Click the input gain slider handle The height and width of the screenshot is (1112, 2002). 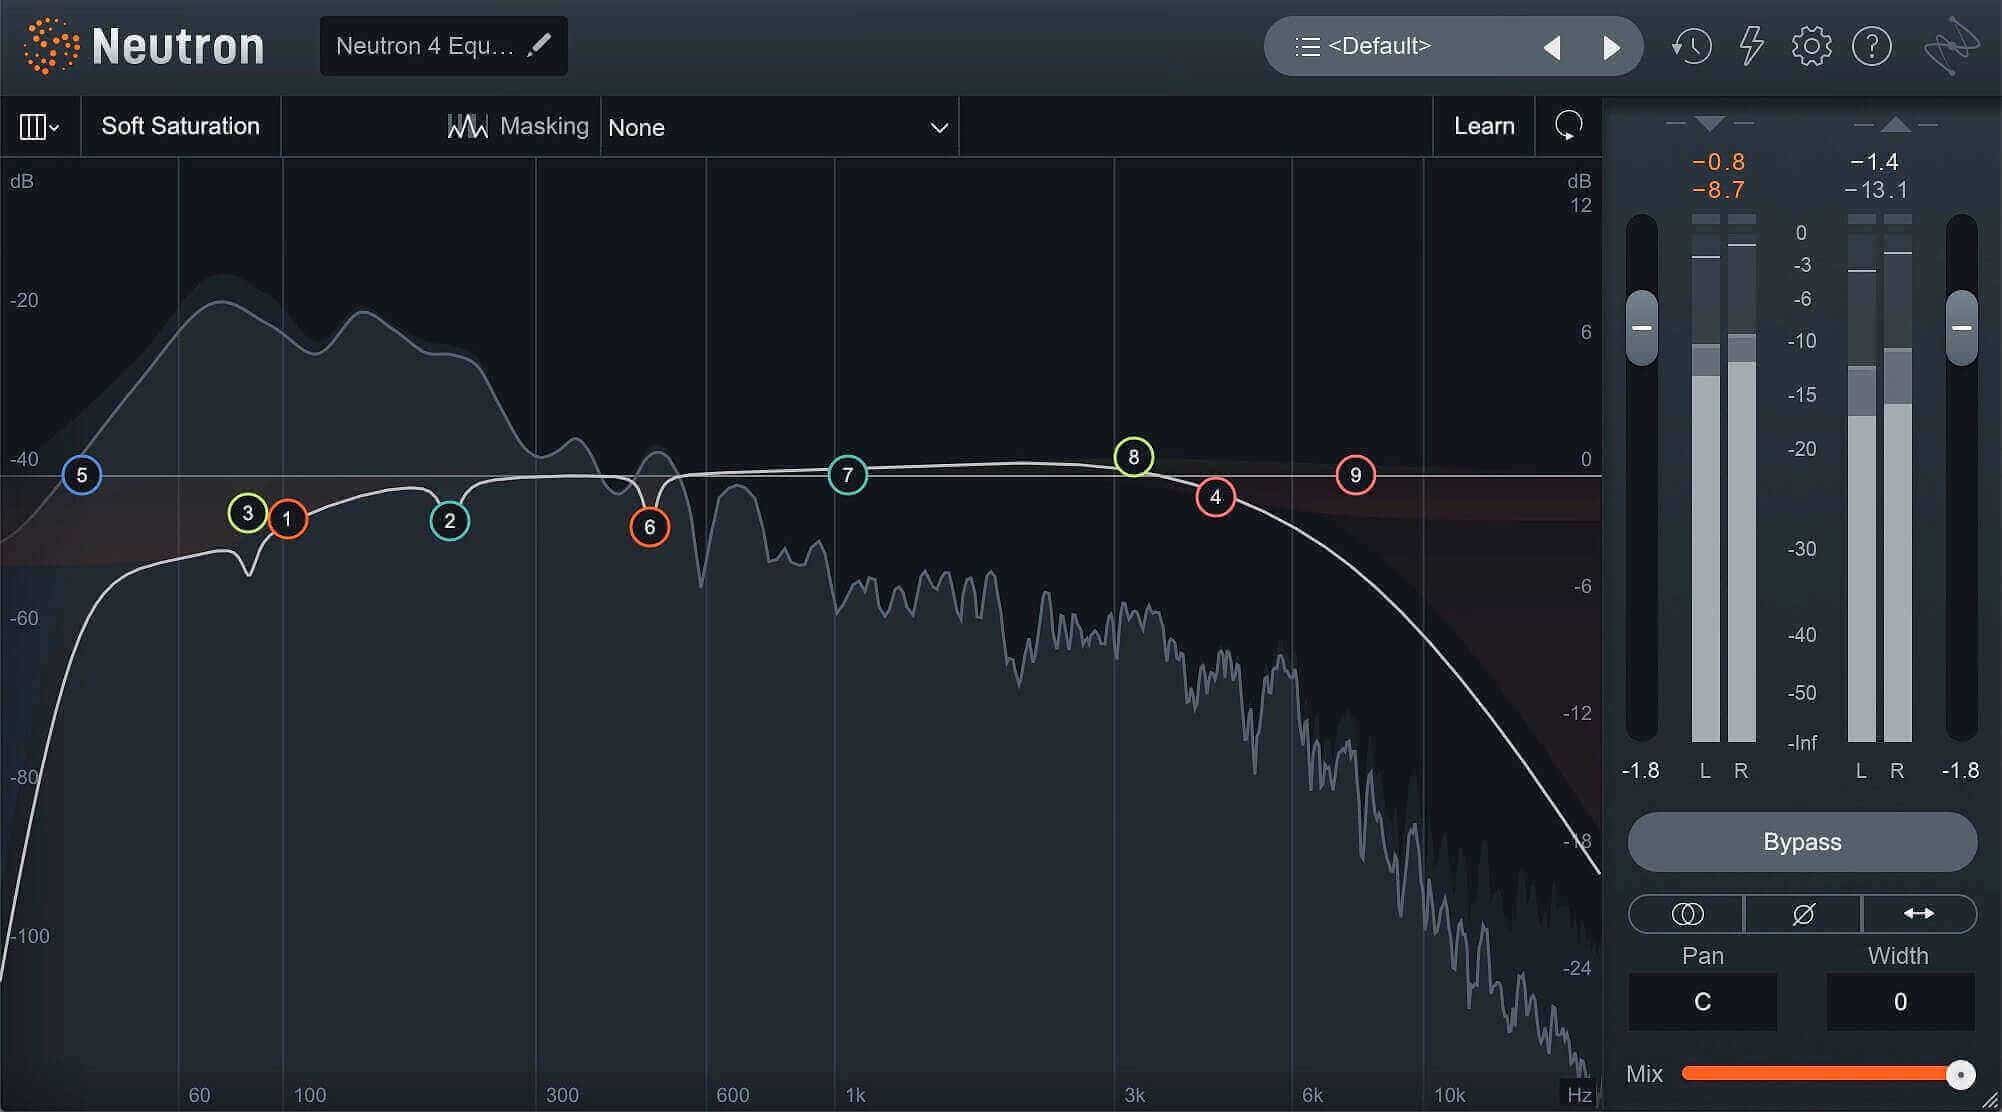(1642, 328)
